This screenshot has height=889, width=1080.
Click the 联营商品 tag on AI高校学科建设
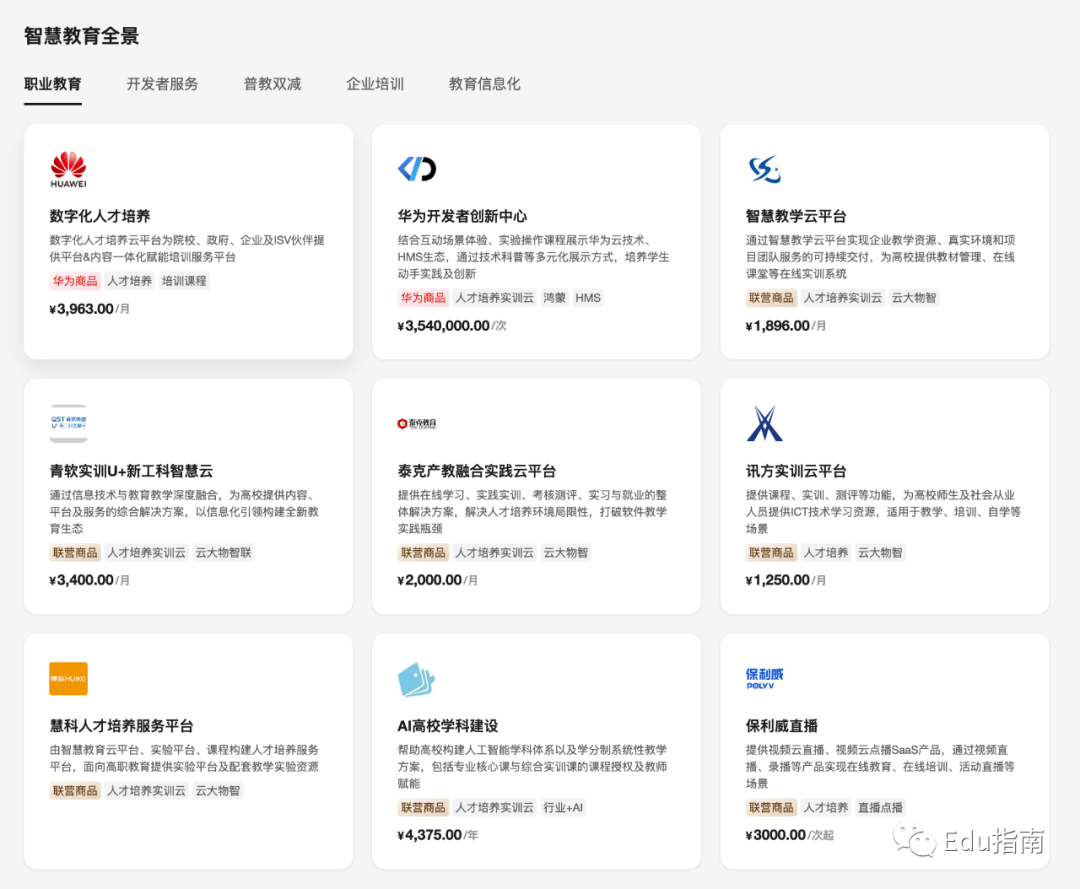(x=423, y=808)
